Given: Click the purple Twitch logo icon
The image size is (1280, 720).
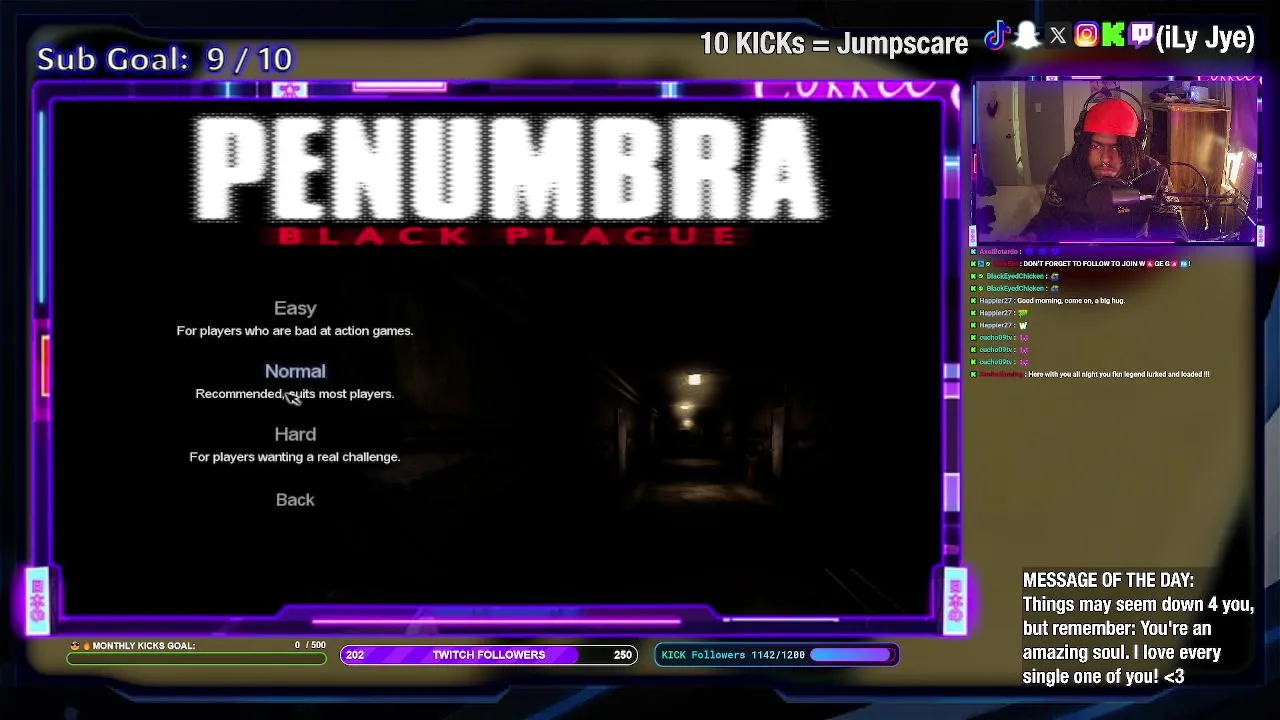Looking at the screenshot, I should [x=1141, y=37].
